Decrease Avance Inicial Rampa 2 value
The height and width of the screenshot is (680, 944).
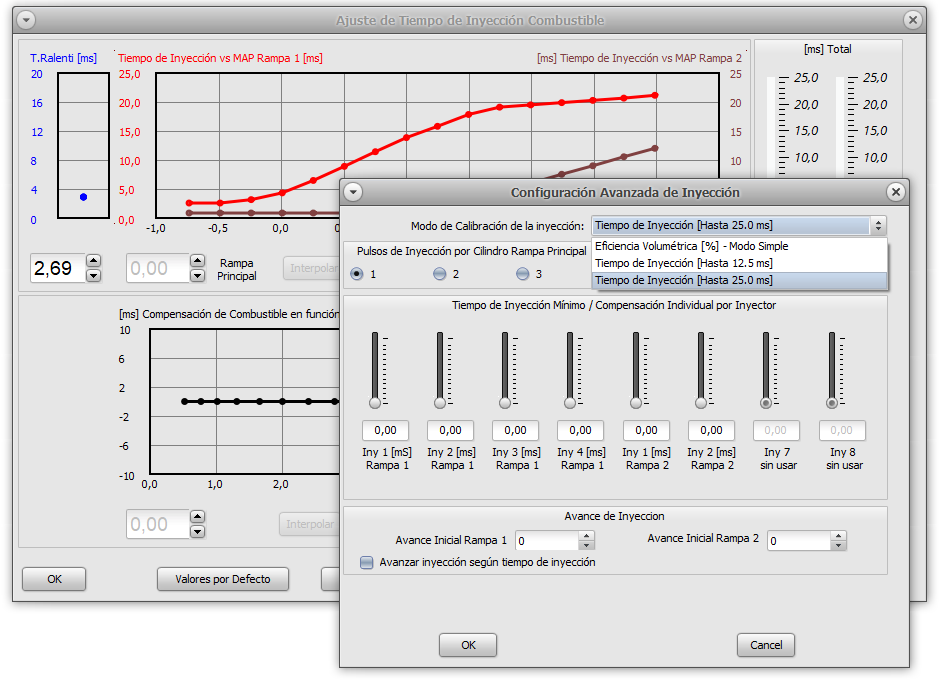click(x=838, y=545)
